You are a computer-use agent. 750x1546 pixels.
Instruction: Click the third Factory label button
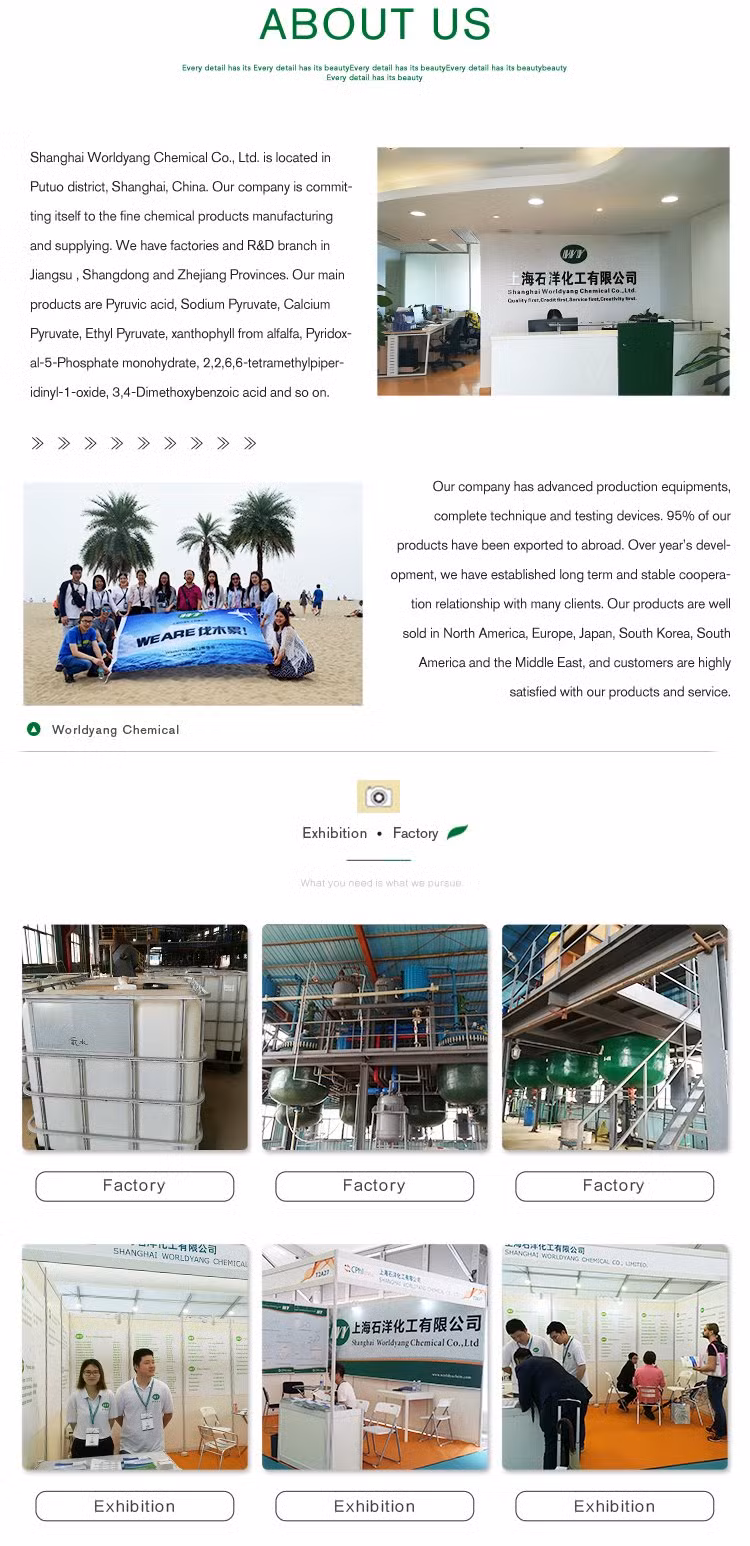614,1186
